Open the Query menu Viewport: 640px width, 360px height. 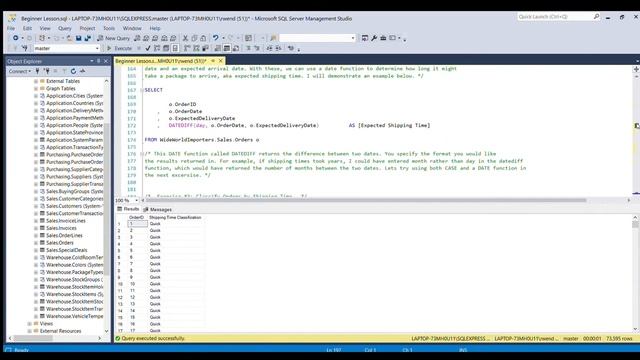(x=64, y=28)
